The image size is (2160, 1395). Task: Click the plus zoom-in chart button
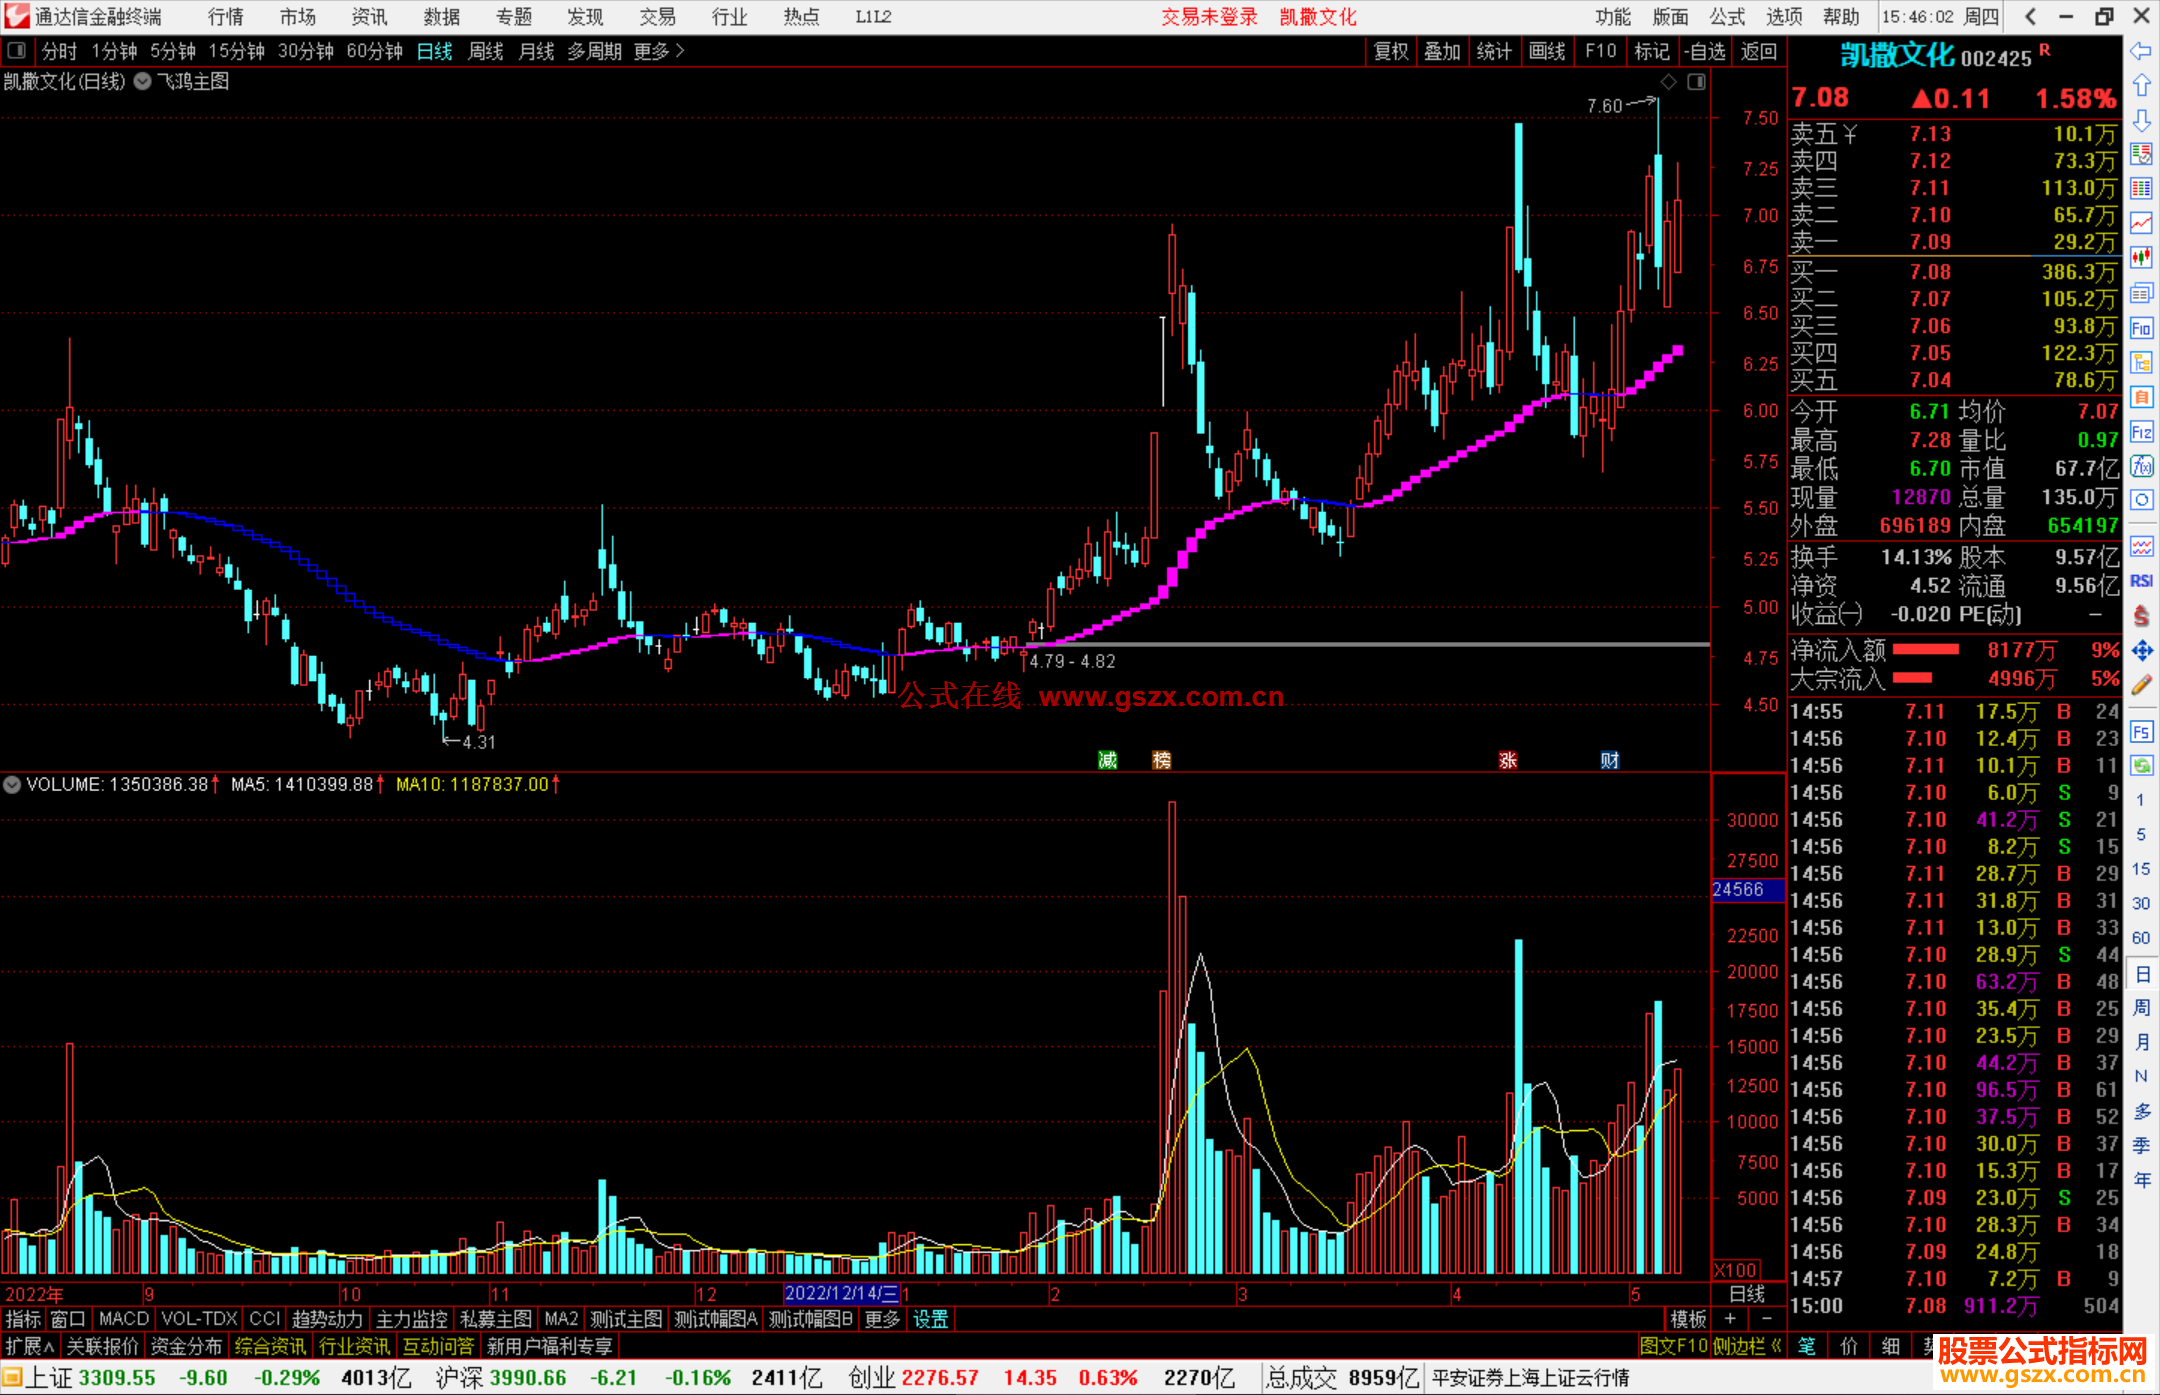[x=1730, y=1319]
